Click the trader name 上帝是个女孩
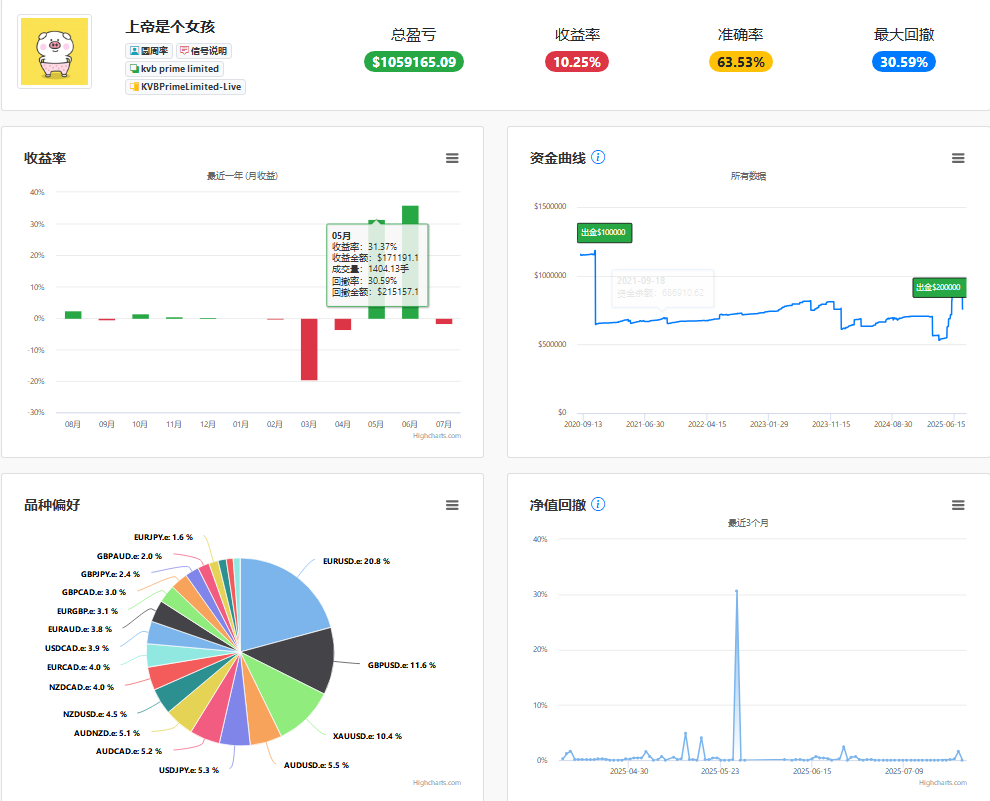This screenshot has width=990, height=801. (170, 27)
